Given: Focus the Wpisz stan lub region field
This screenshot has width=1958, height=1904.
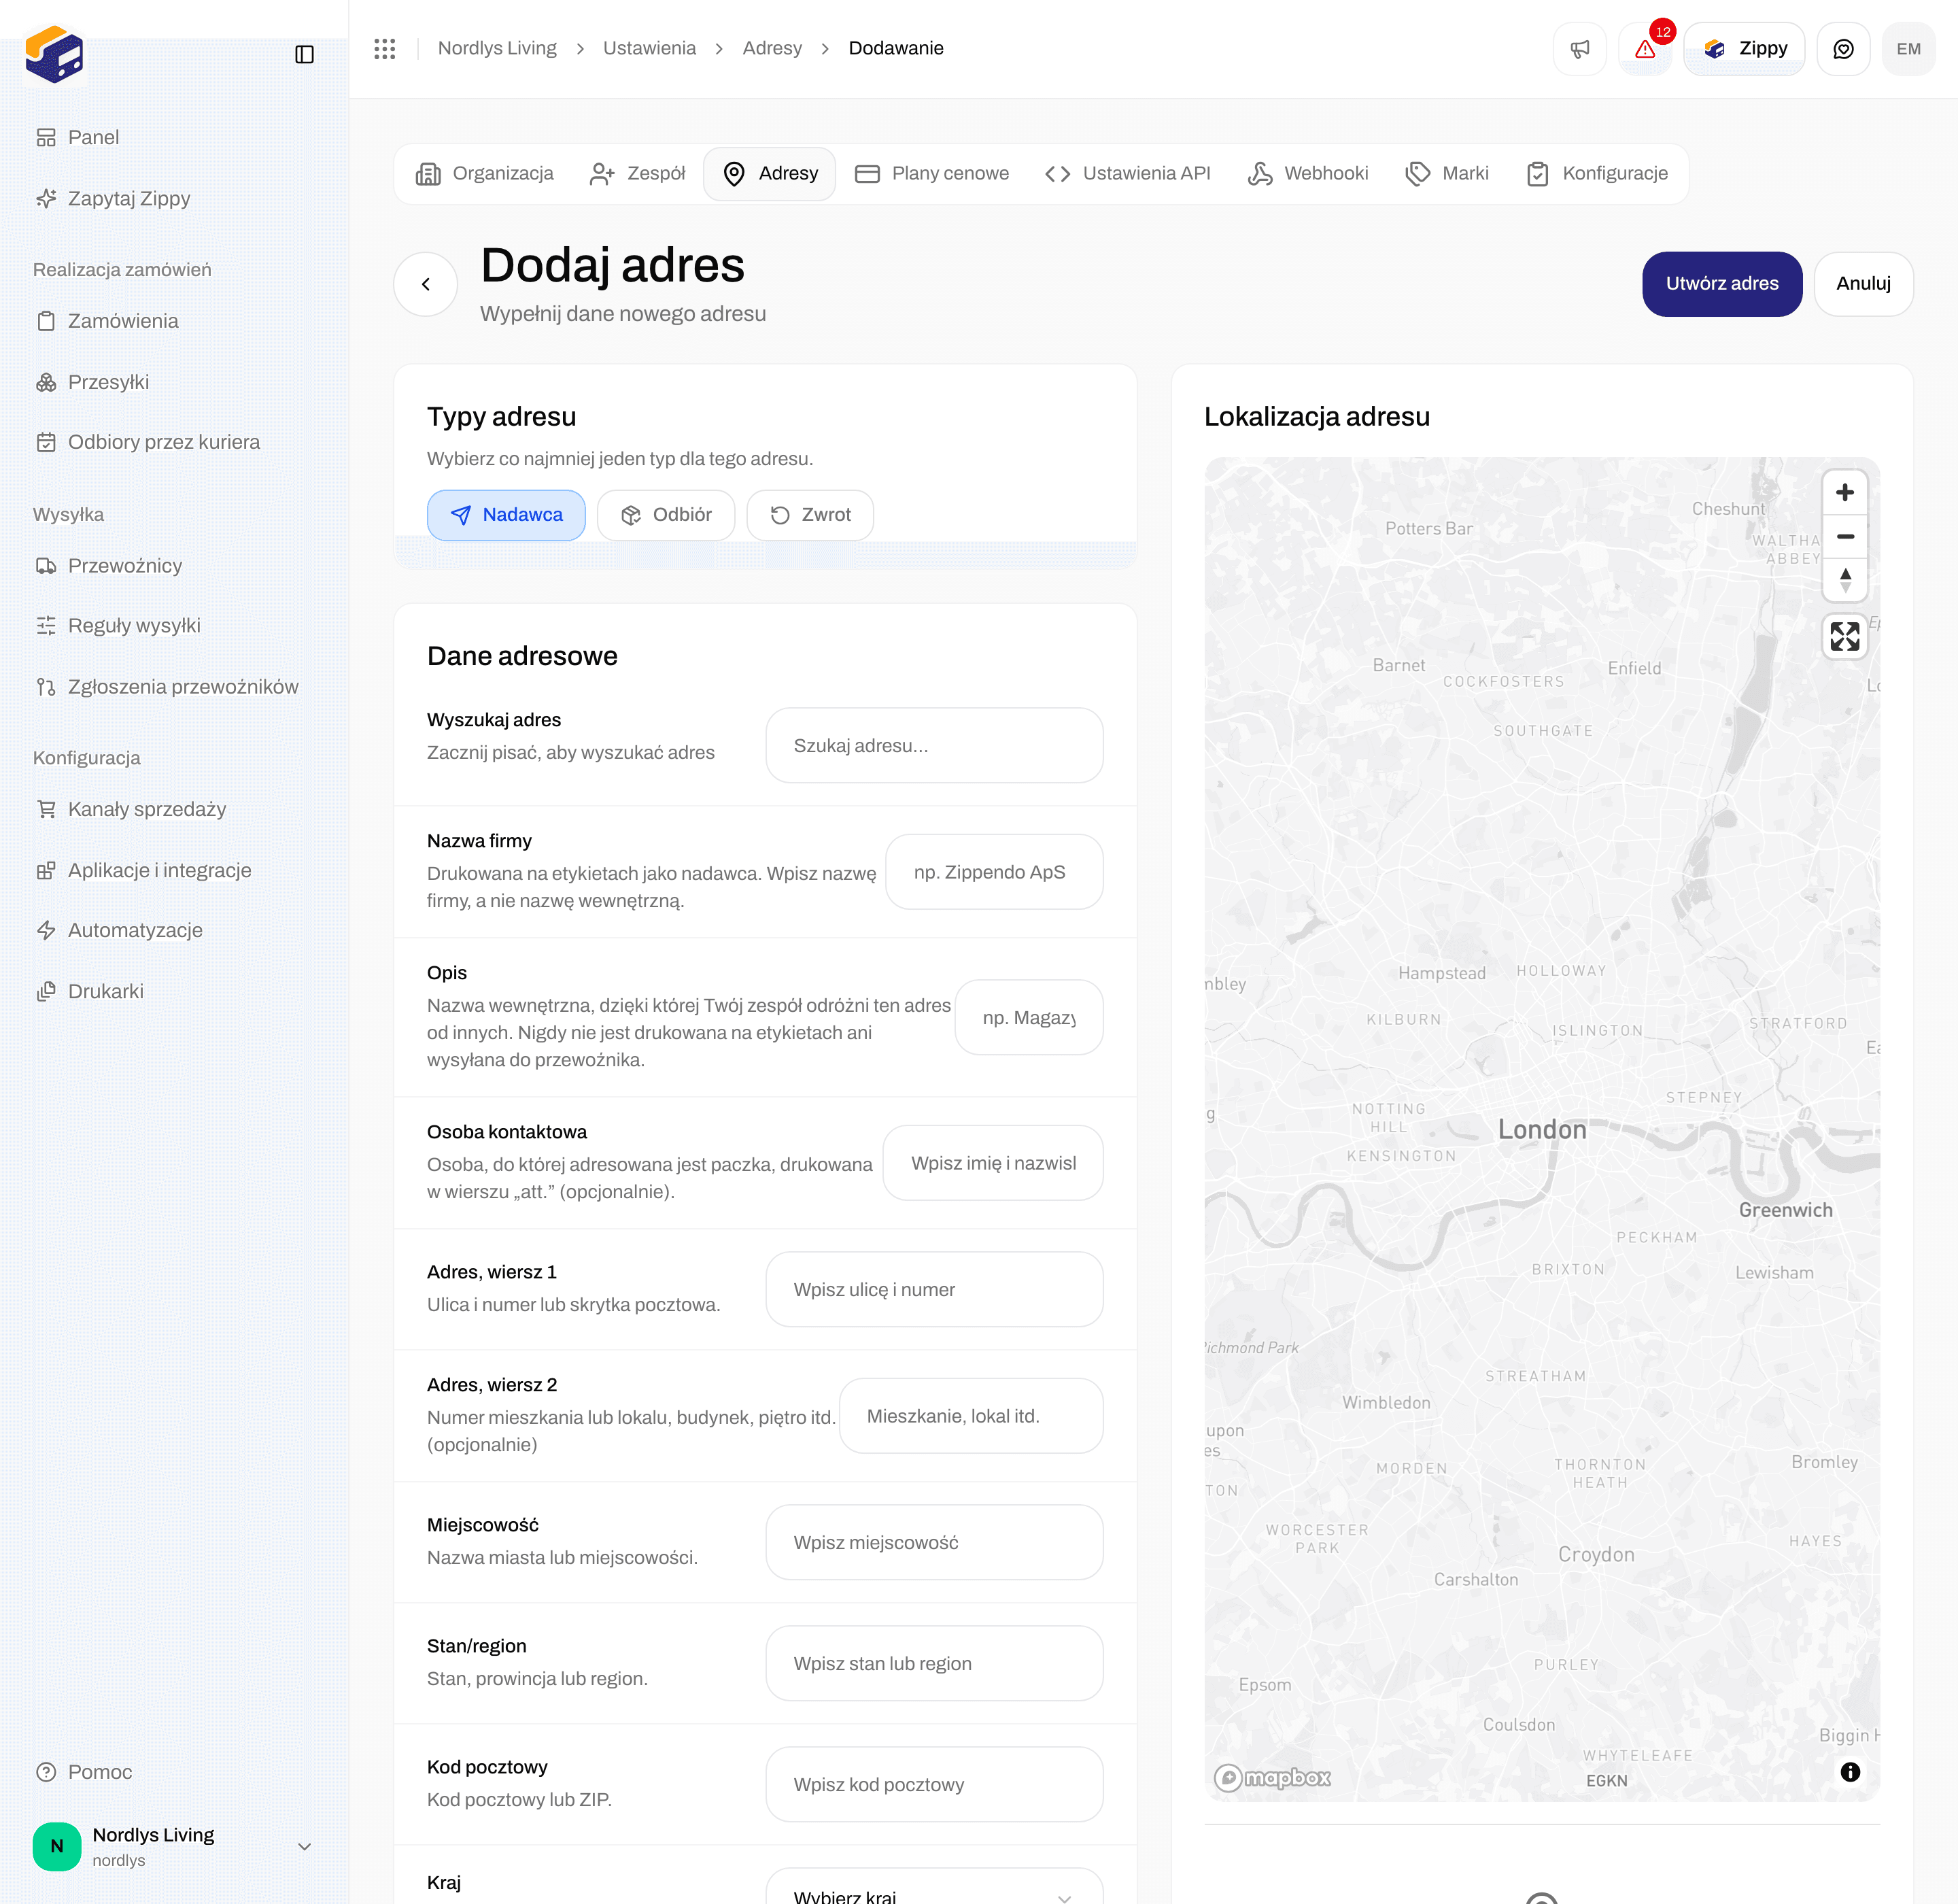Looking at the screenshot, I should [x=934, y=1664].
